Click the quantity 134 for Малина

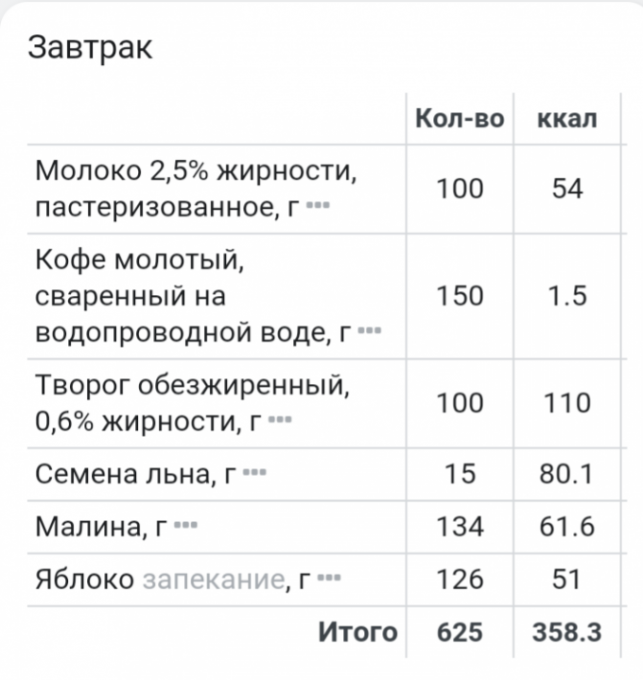459,526
